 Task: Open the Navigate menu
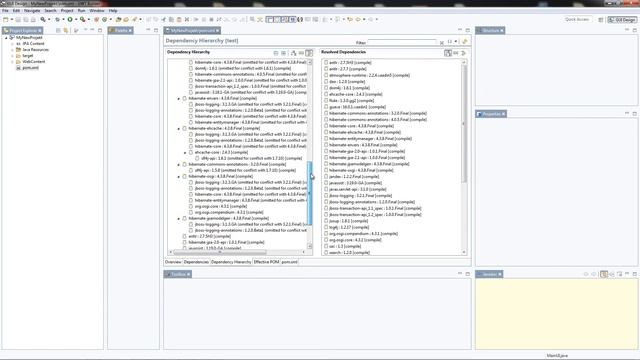[32, 11]
